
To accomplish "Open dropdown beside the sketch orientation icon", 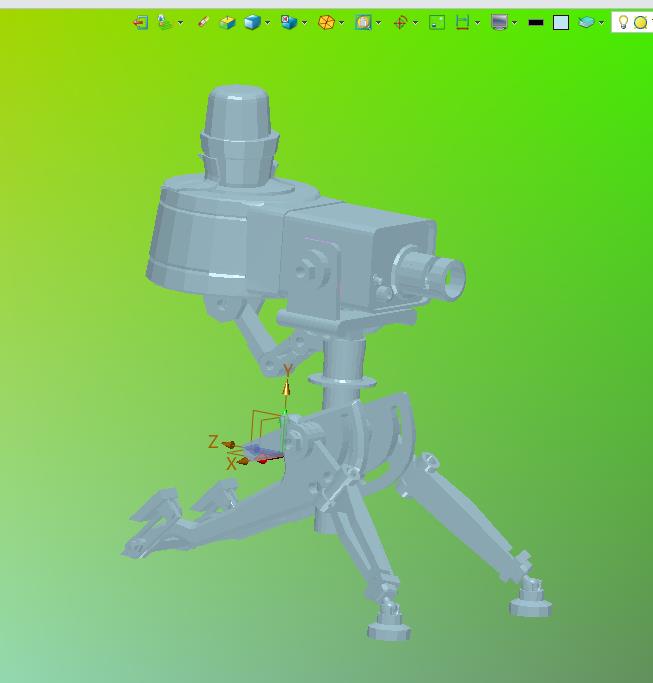I will (x=180, y=22).
